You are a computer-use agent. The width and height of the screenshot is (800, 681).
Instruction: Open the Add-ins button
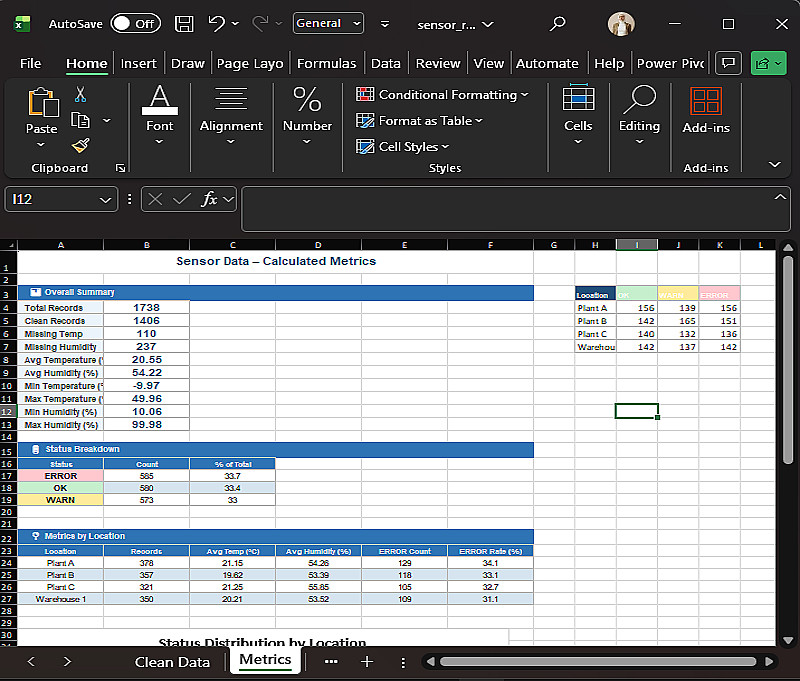pos(706,110)
